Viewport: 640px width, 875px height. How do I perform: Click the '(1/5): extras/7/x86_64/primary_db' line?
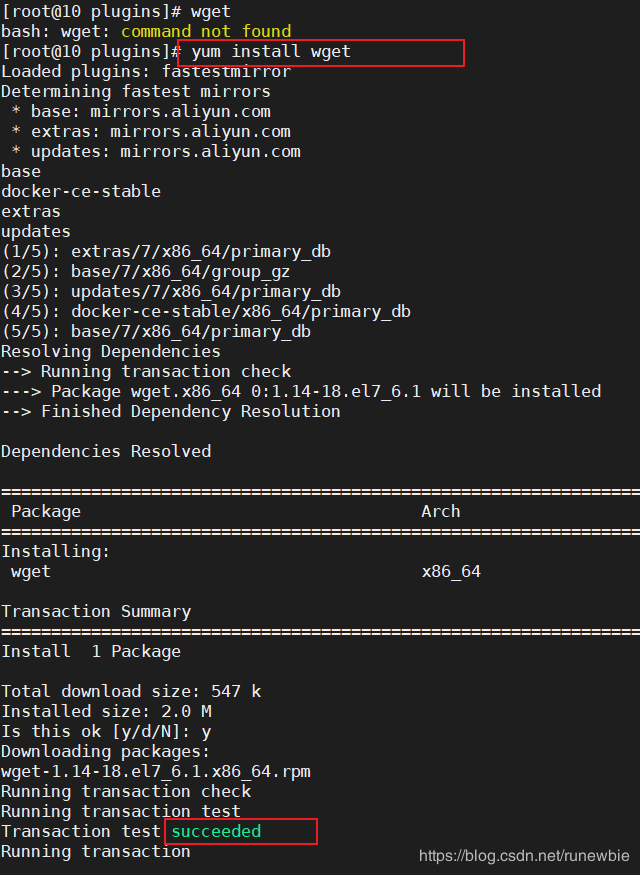click(x=166, y=252)
